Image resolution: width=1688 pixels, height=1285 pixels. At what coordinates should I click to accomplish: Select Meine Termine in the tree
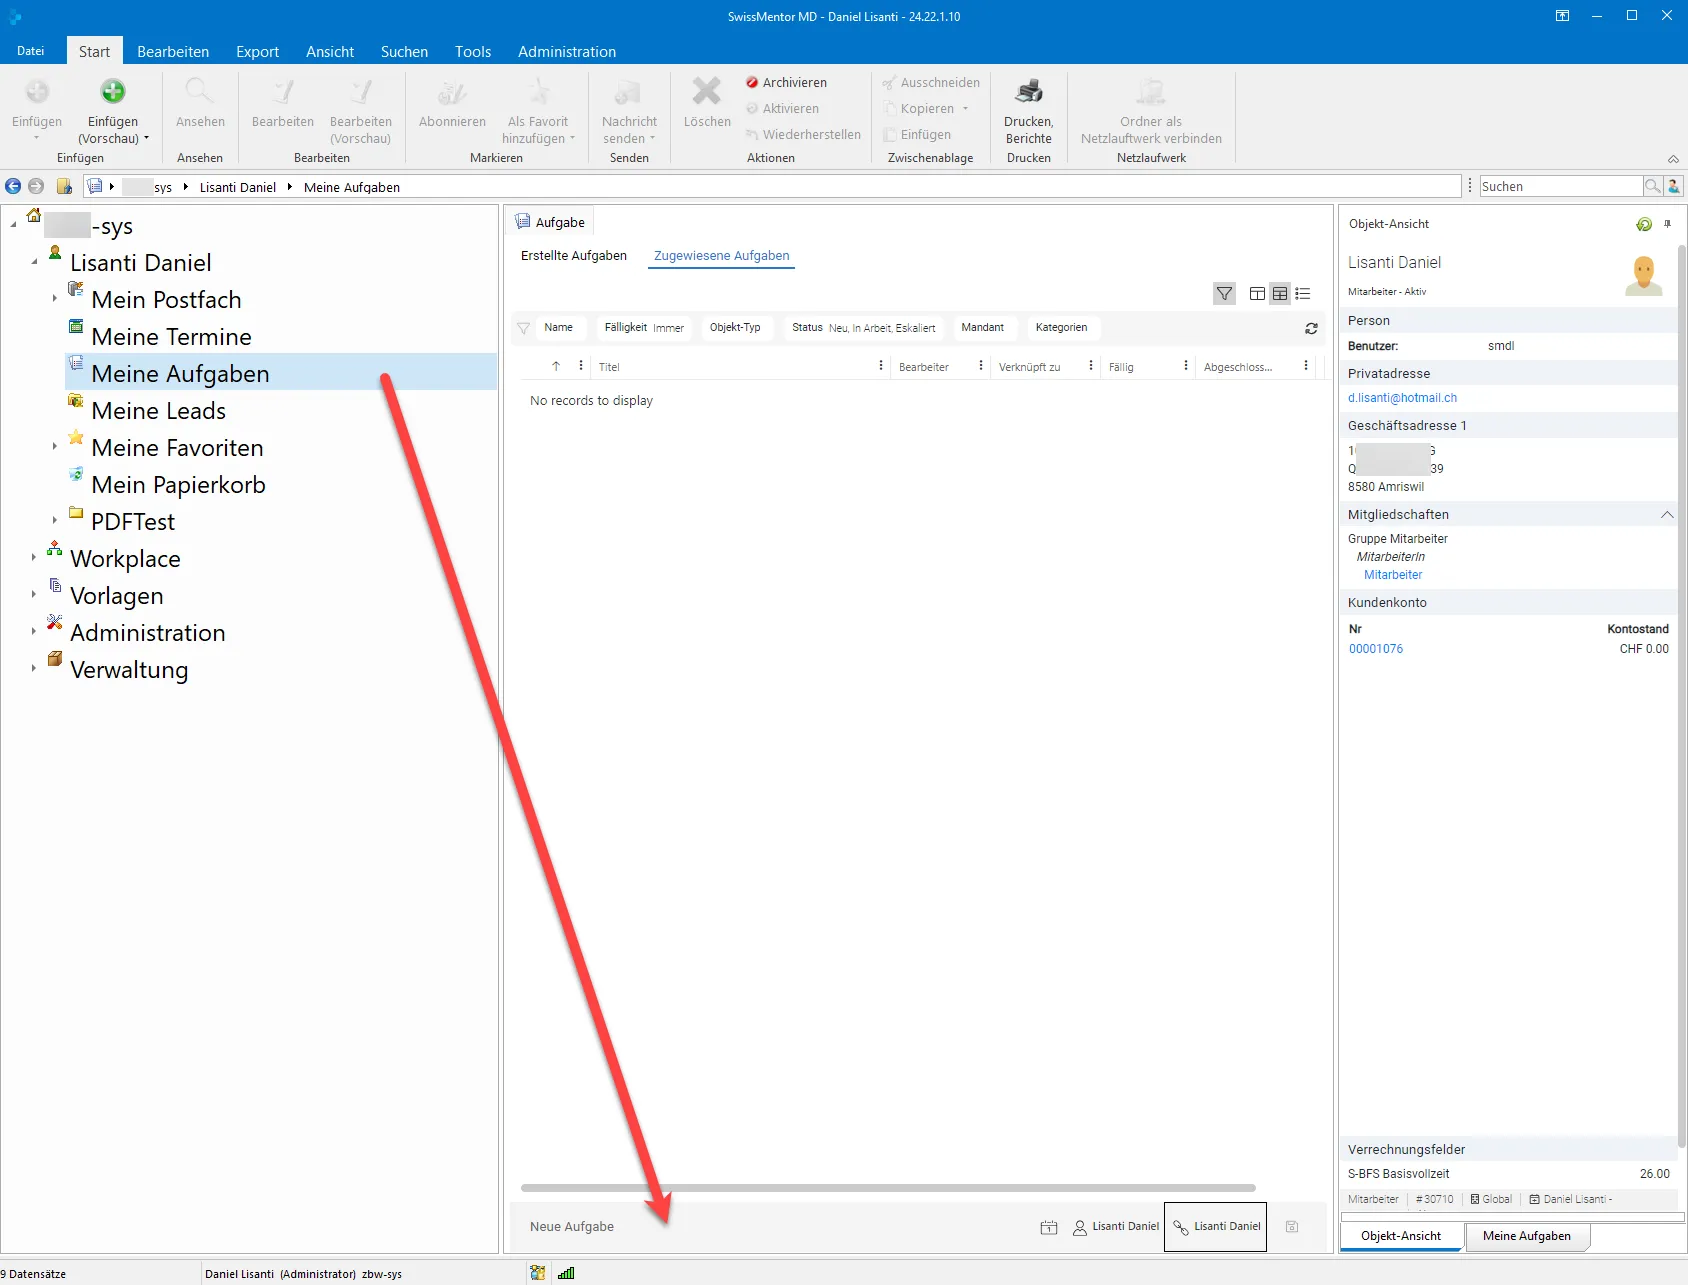point(171,337)
